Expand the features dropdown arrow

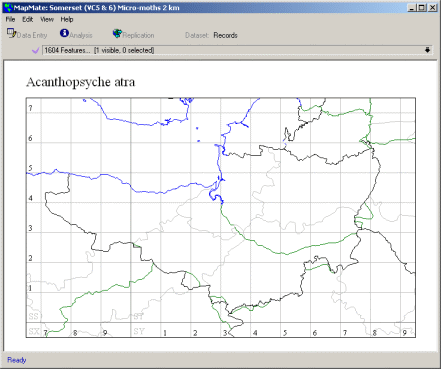click(x=427, y=50)
